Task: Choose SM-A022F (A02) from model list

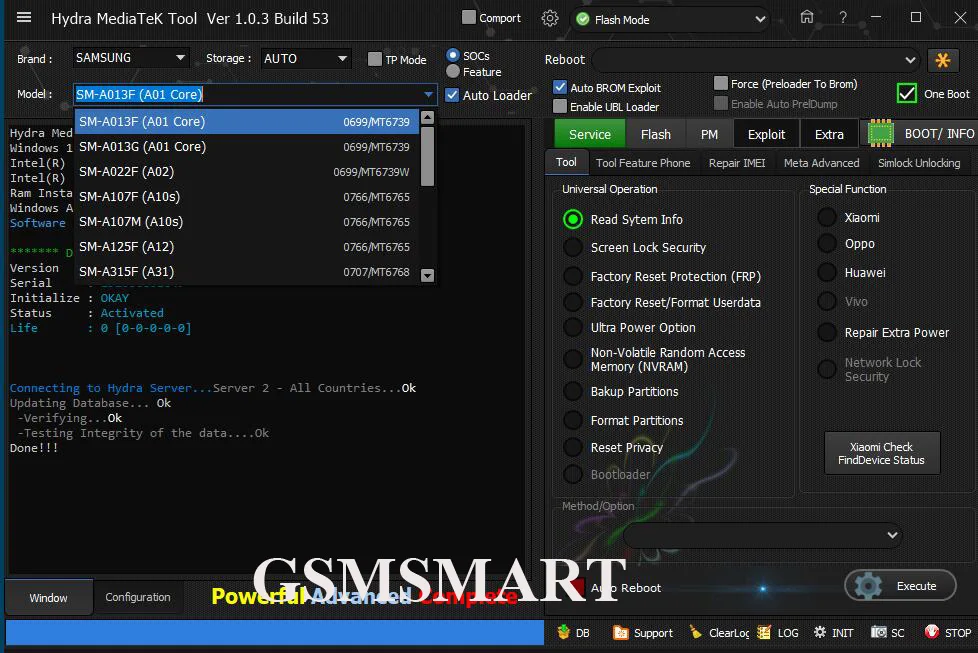Action: (x=246, y=172)
